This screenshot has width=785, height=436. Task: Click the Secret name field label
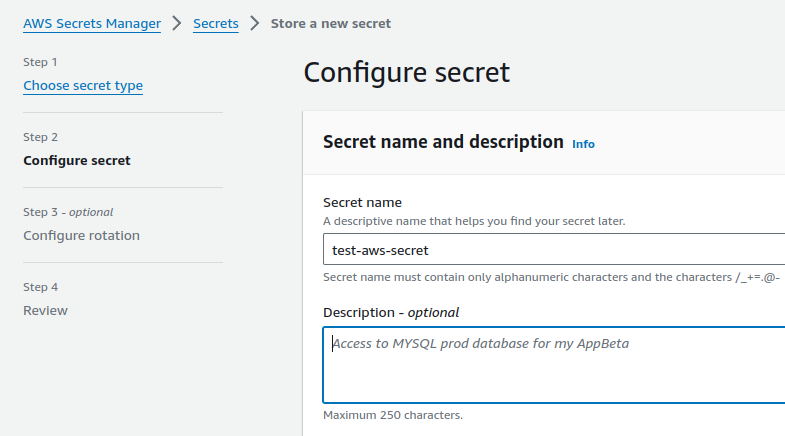click(362, 202)
